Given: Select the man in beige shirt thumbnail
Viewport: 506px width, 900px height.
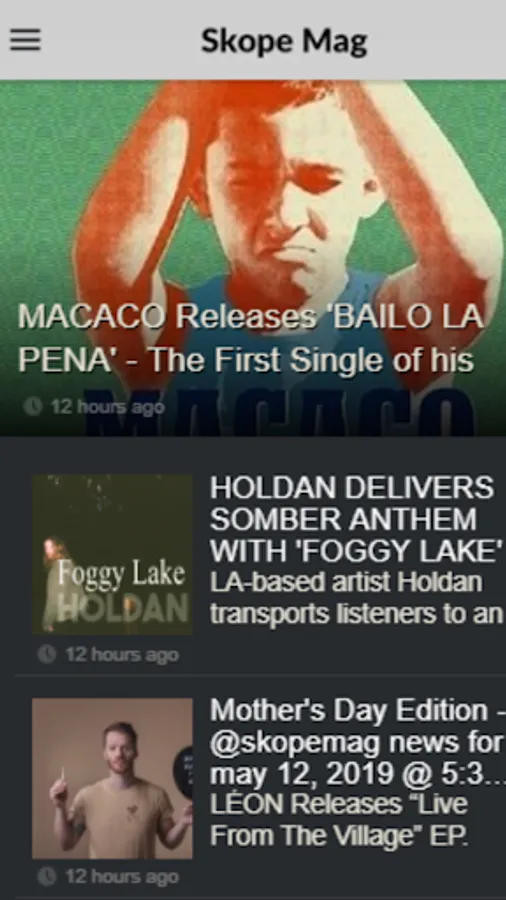Looking at the screenshot, I should click(112, 778).
